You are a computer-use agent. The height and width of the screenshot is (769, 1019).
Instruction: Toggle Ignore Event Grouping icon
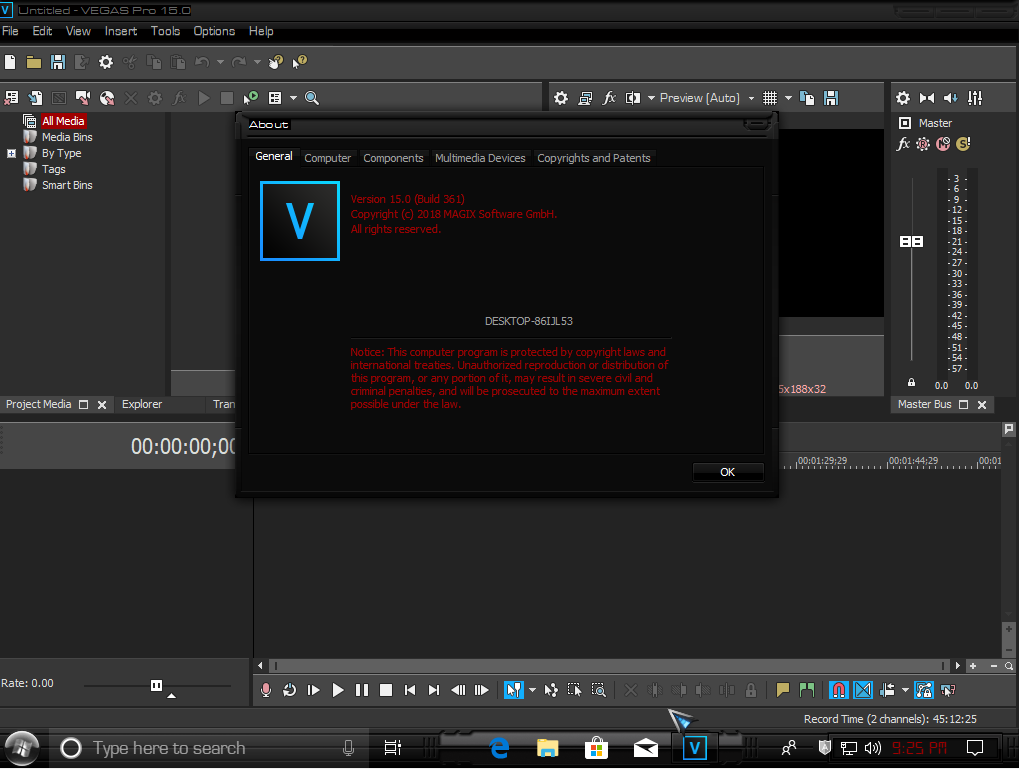(948, 690)
